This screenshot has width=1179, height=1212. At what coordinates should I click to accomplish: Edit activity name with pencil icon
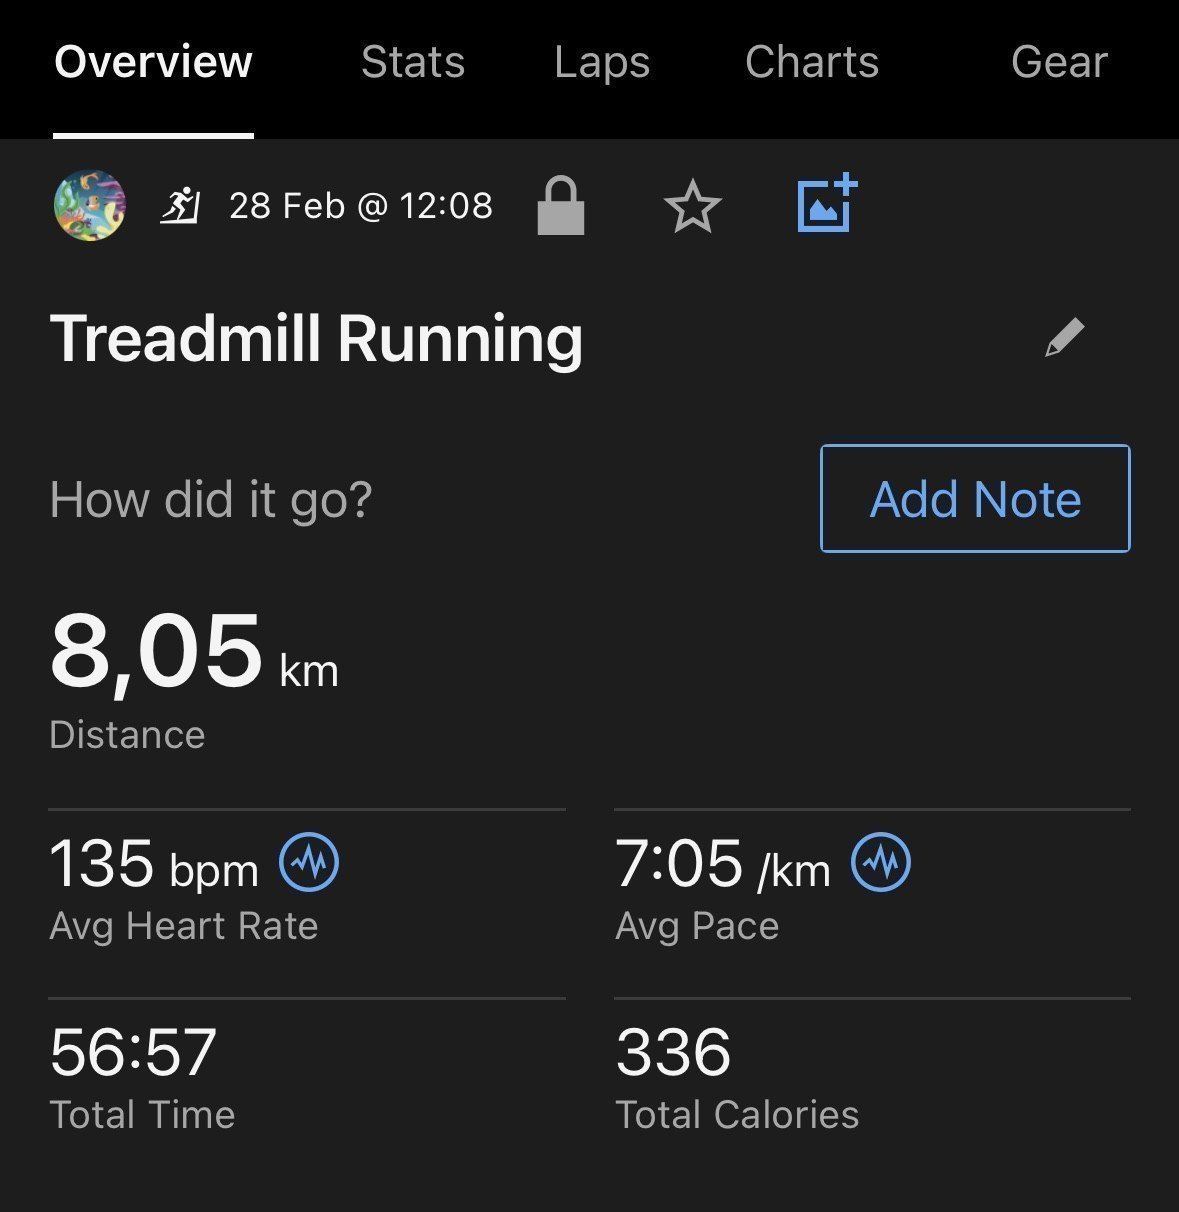(1064, 338)
